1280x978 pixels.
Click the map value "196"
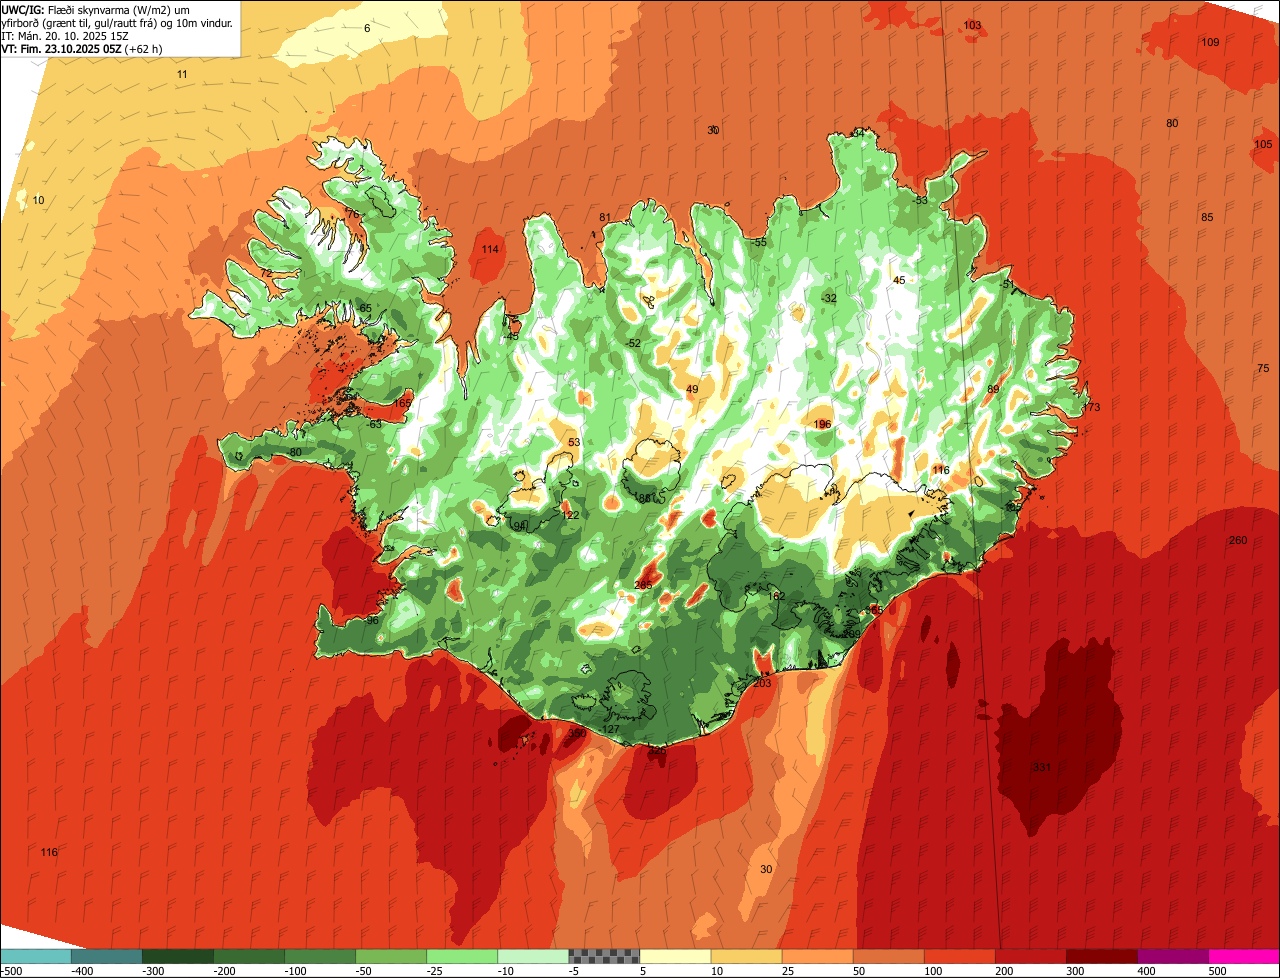point(823,425)
